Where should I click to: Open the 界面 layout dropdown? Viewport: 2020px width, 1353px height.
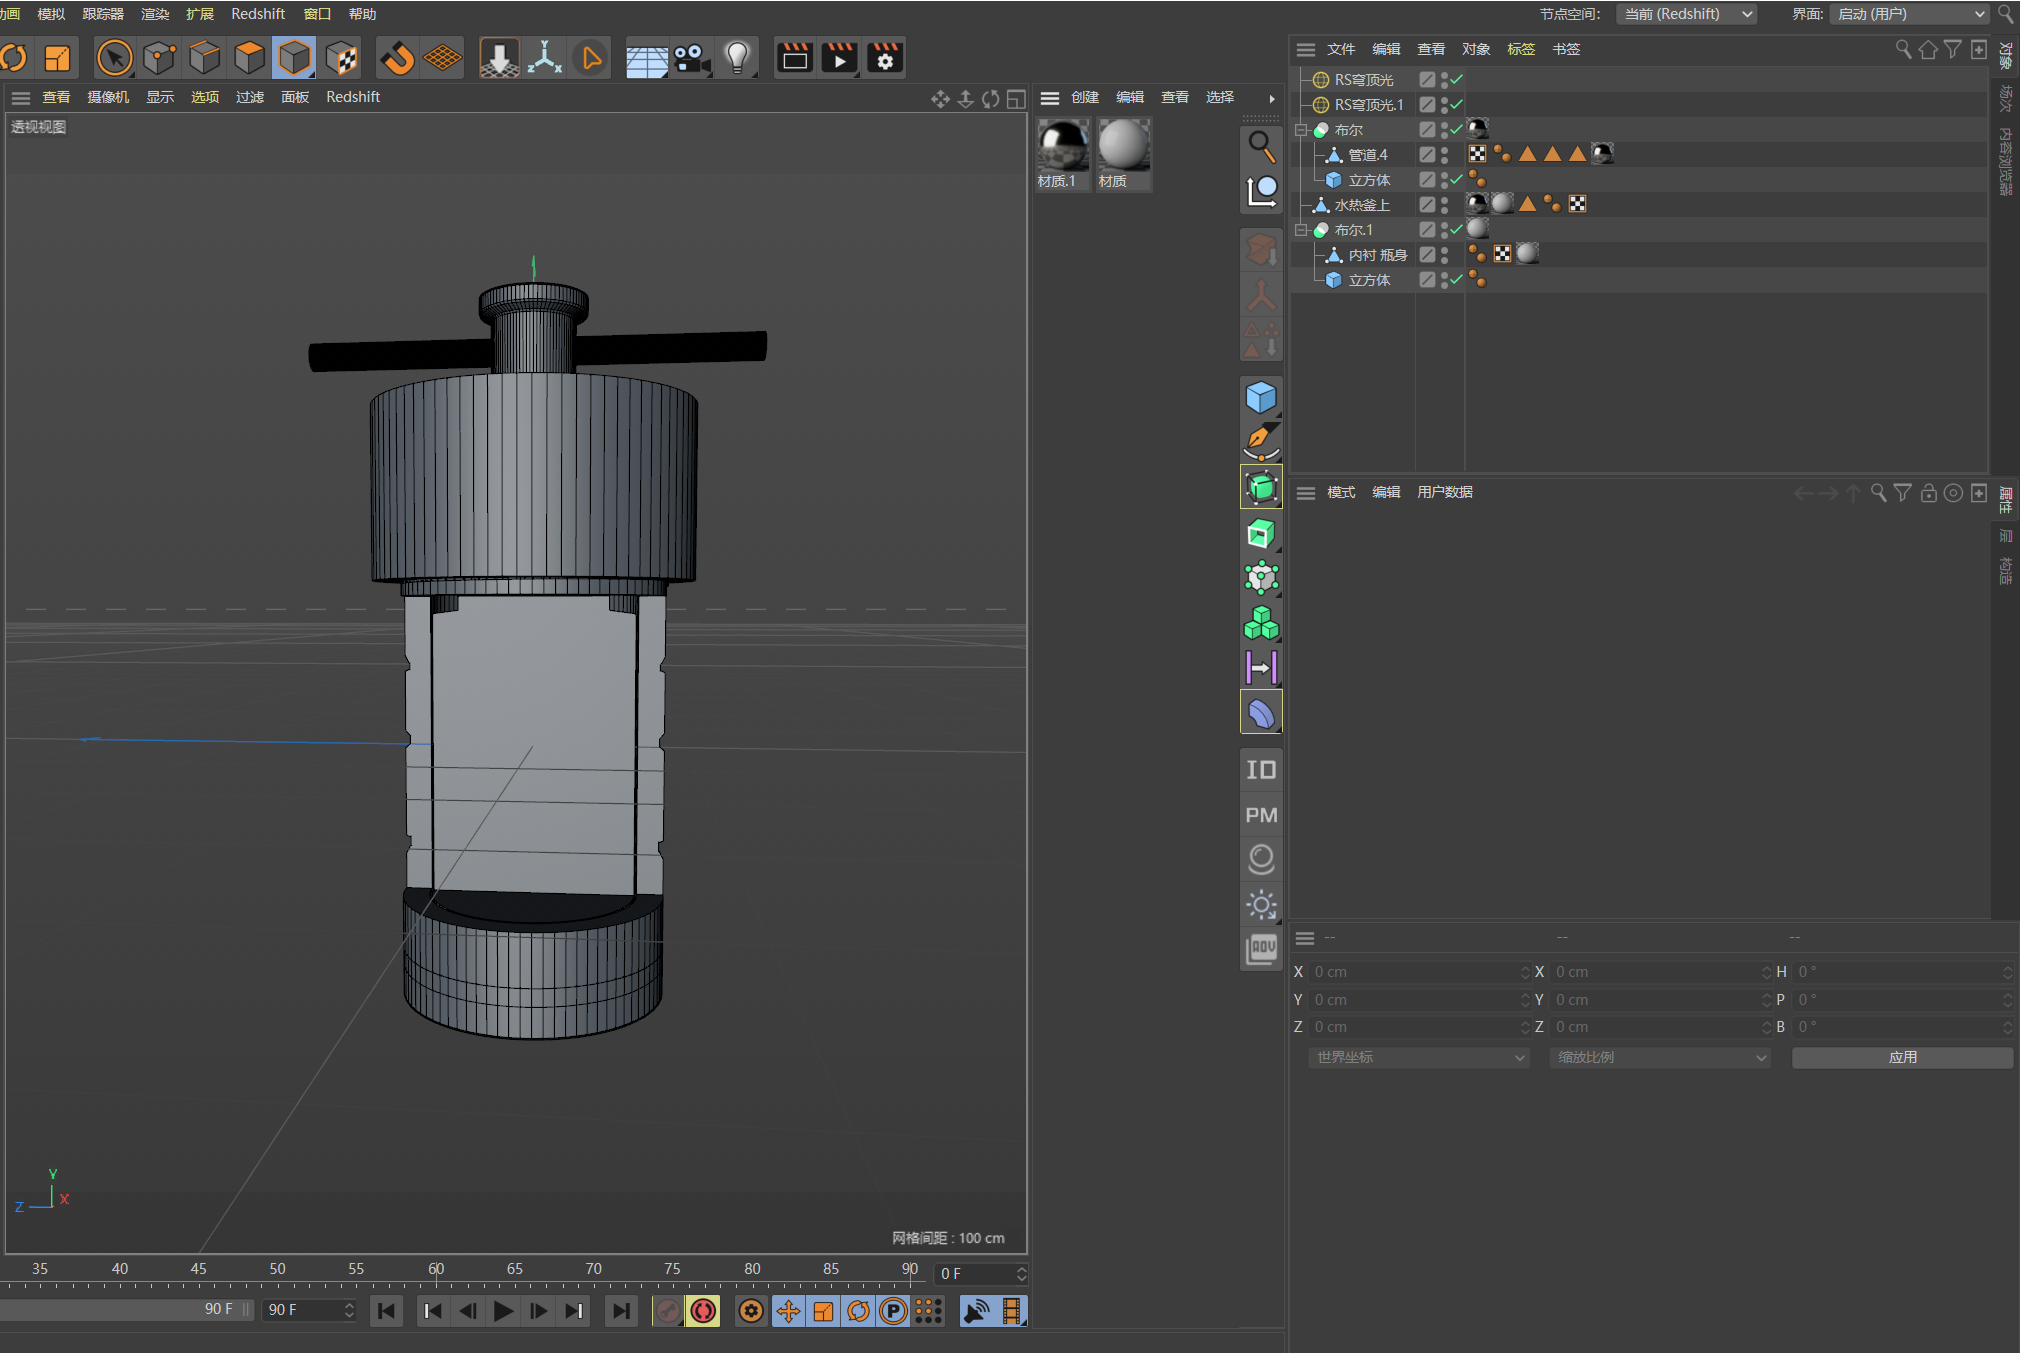[1910, 14]
